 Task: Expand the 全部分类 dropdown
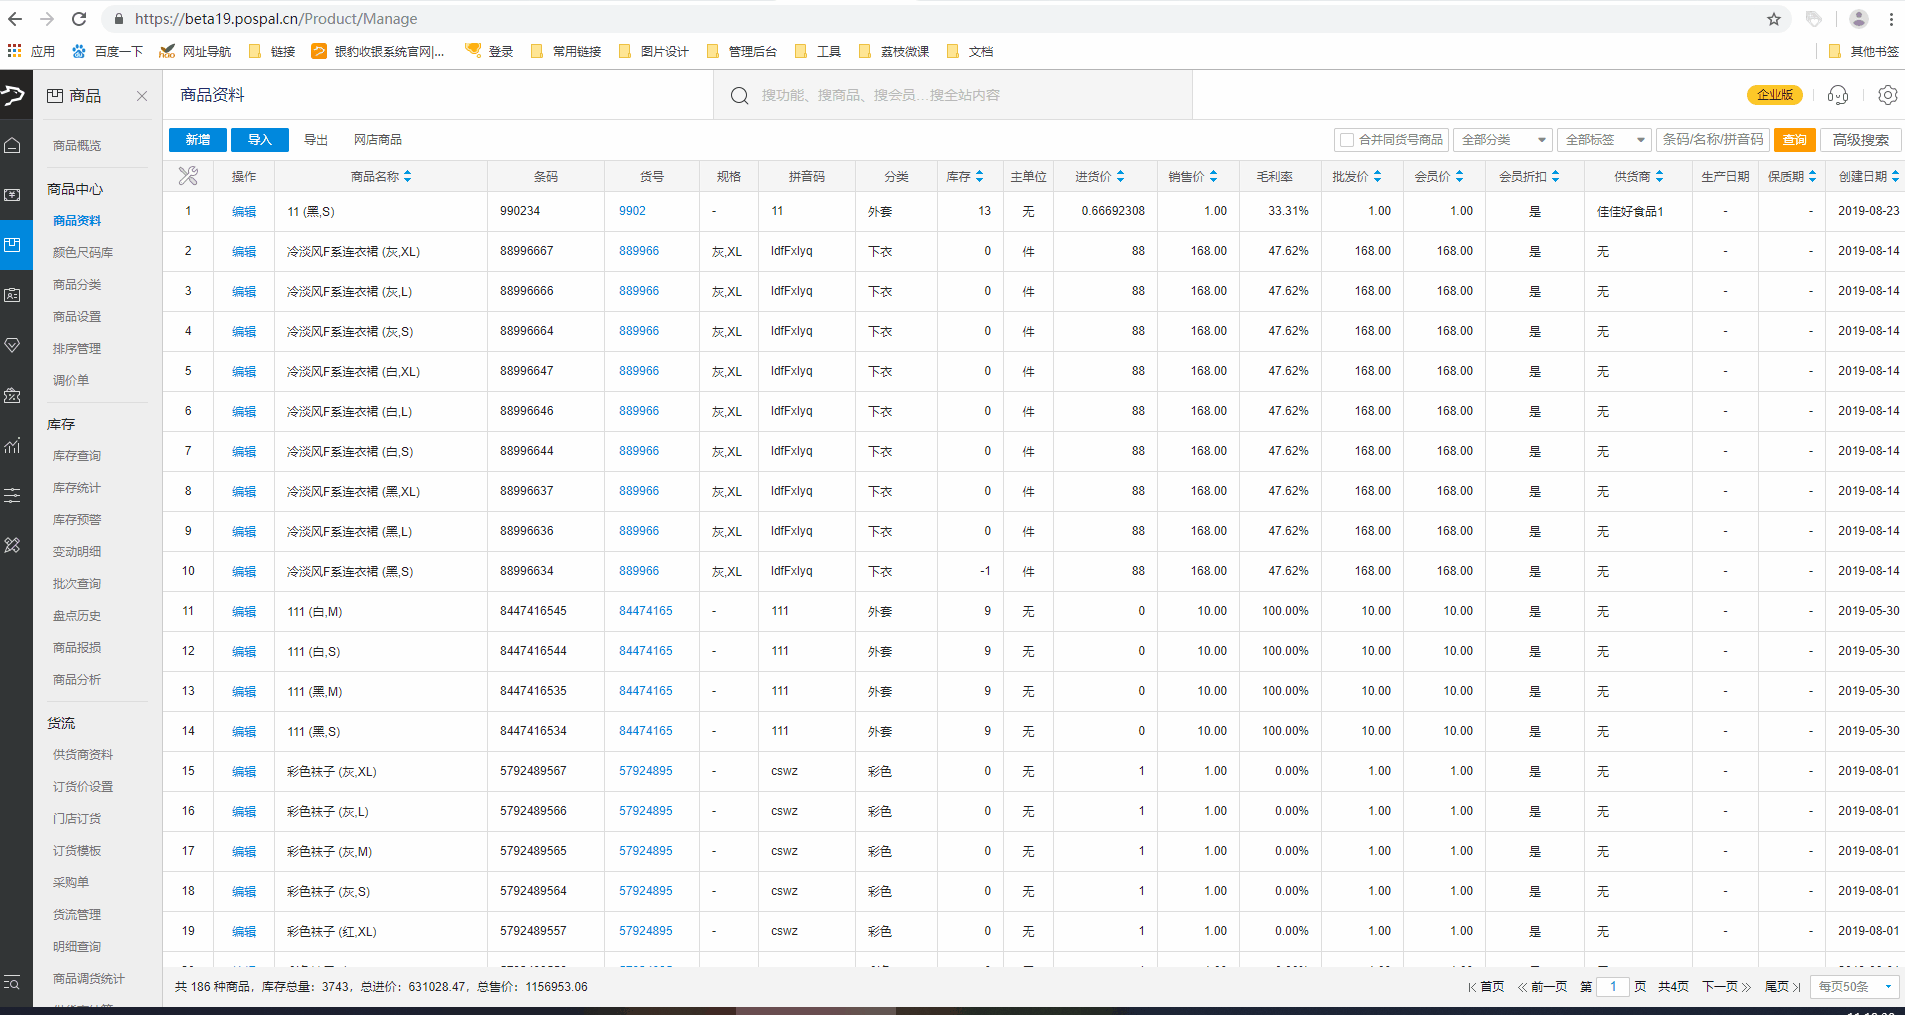coord(1502,140)
